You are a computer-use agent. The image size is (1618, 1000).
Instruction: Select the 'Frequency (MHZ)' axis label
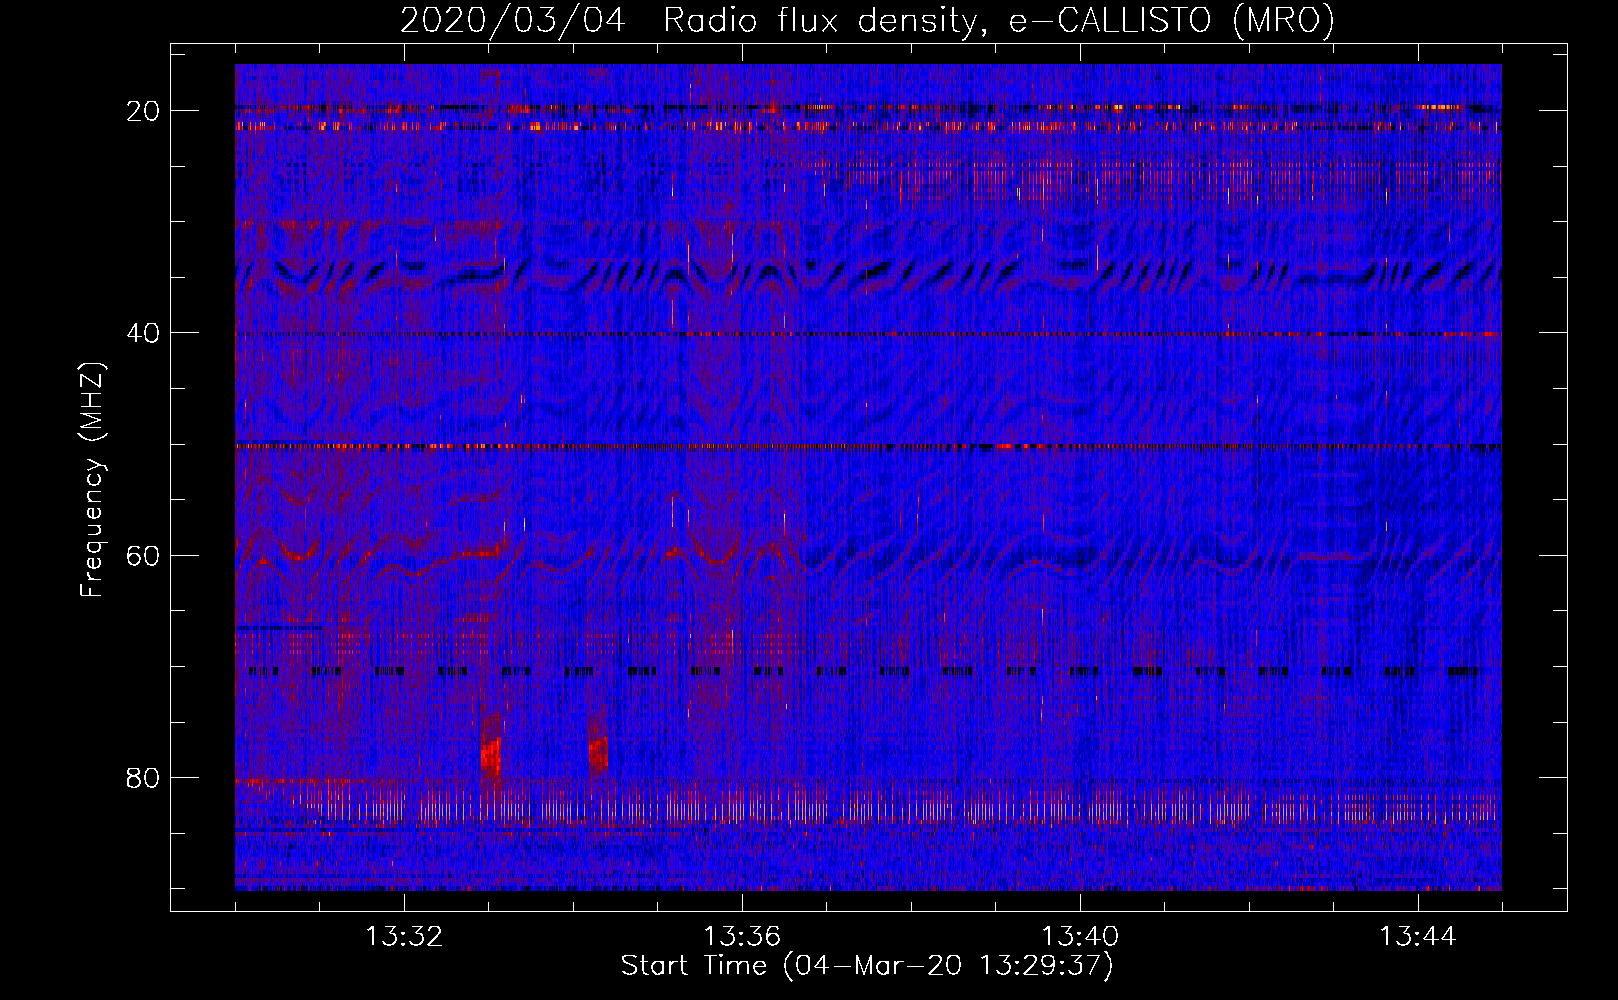pyautogui.click(x=92, y=480)
